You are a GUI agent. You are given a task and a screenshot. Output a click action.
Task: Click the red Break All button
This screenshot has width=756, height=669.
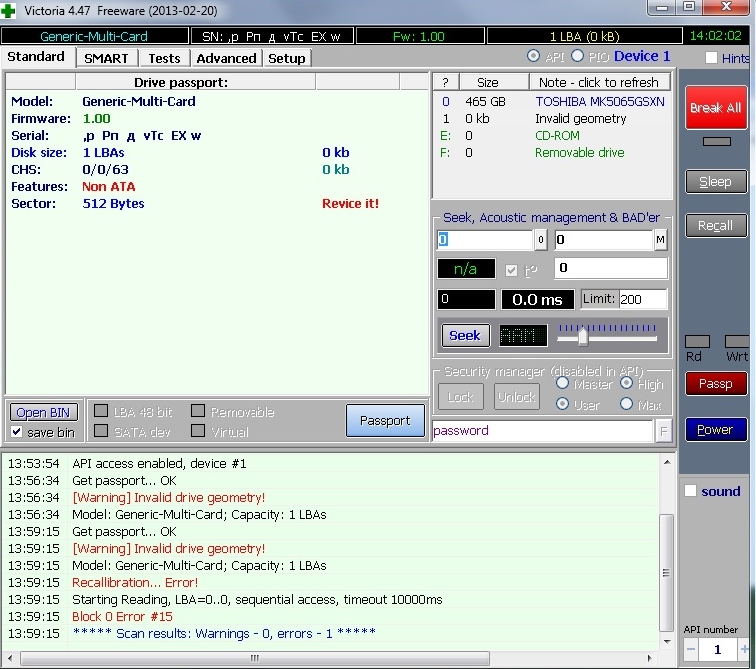(716, 107)
